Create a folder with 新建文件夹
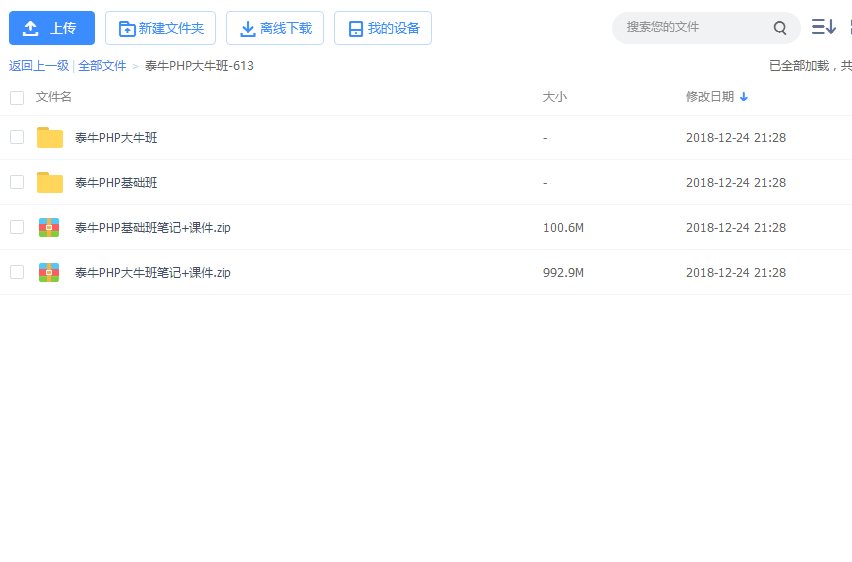Screen dimensions: 852x562 tap(160, 28)
